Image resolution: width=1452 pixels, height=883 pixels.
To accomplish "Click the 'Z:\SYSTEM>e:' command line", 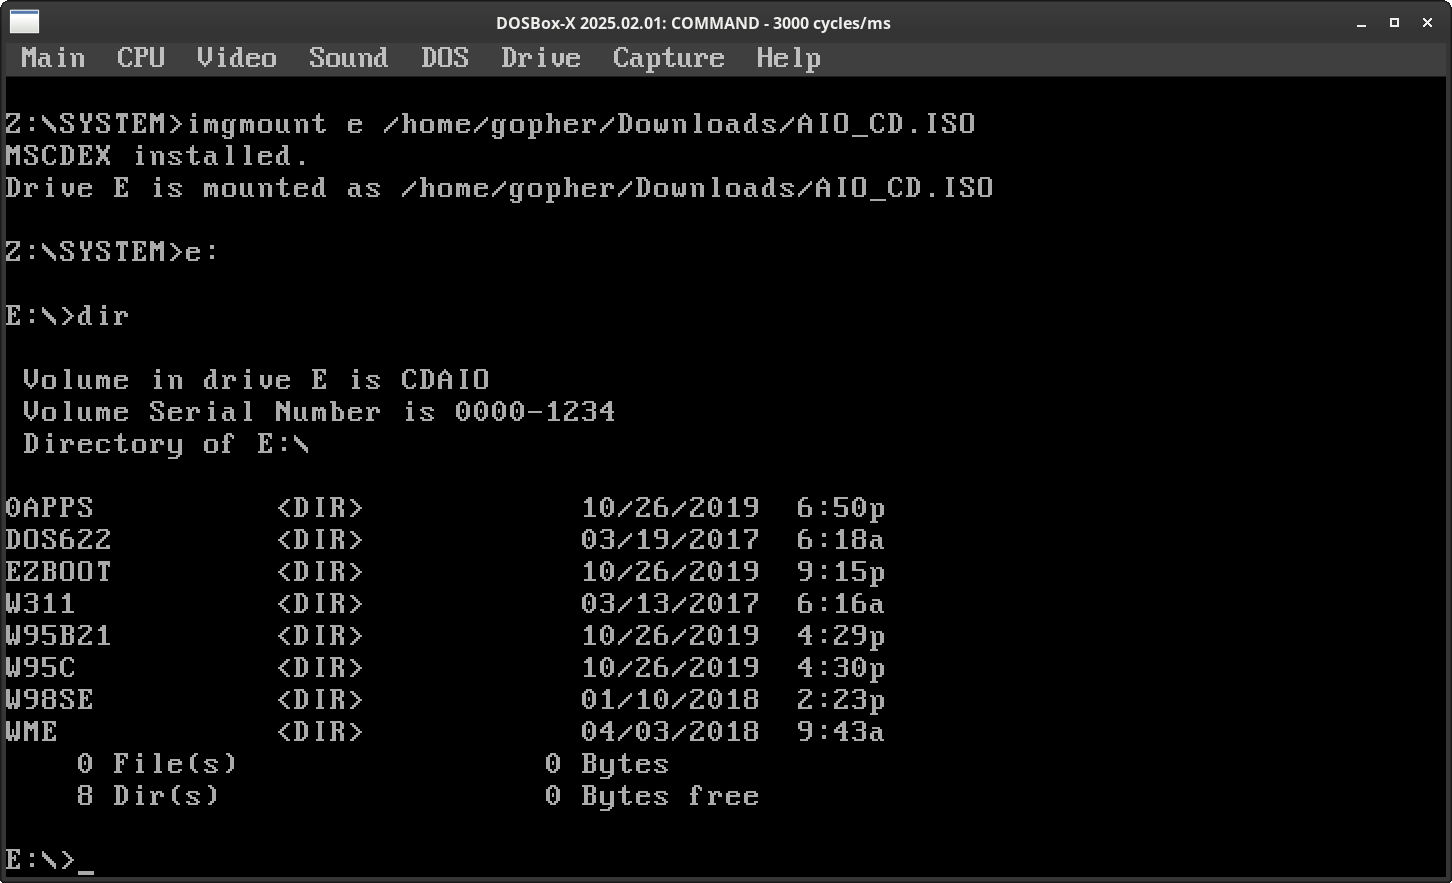I will coord(112,252).
